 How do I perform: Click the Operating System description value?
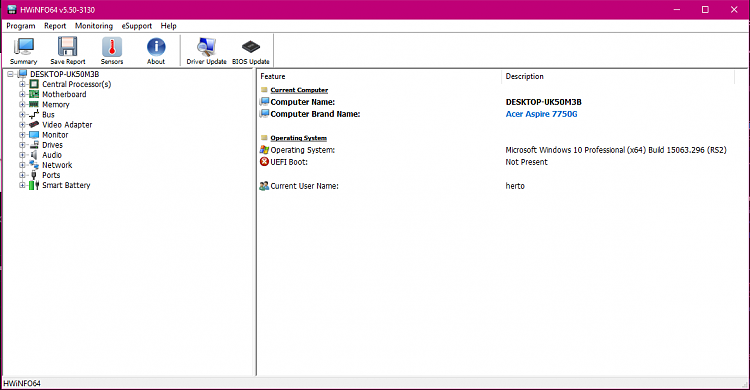(x=616, y=150)
